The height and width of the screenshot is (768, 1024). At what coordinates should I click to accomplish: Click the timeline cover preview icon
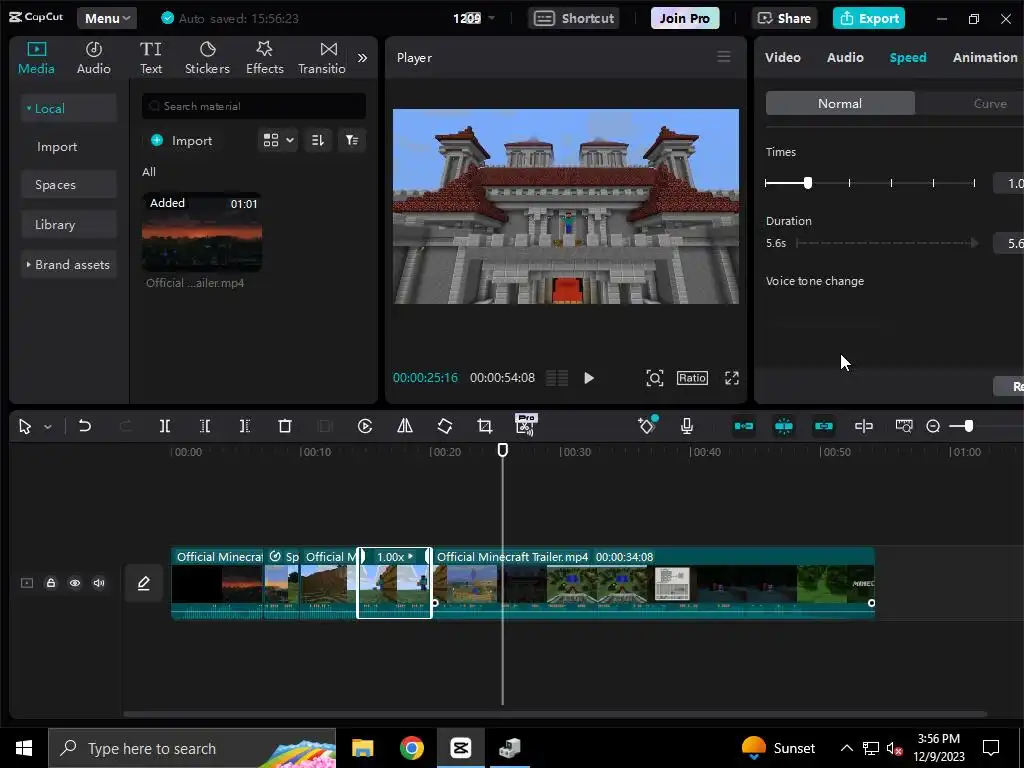click(x=904, y=426)
